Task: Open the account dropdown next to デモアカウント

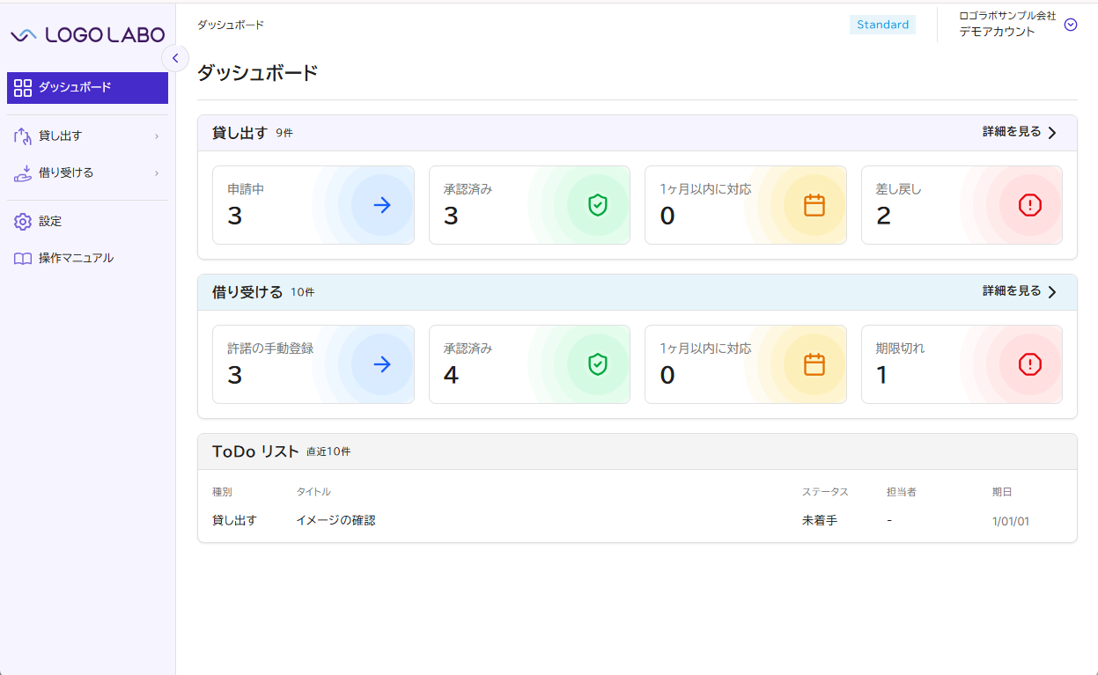Action: 1071,25
